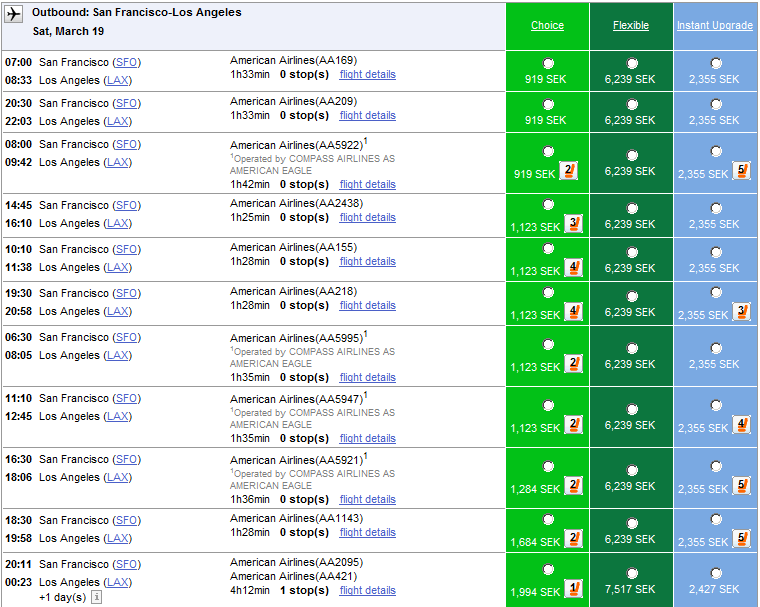This screenshot has height=607, width=760.
Task: Click the airplane icon beside Outbound heading
Action: (x=14, y=14)
